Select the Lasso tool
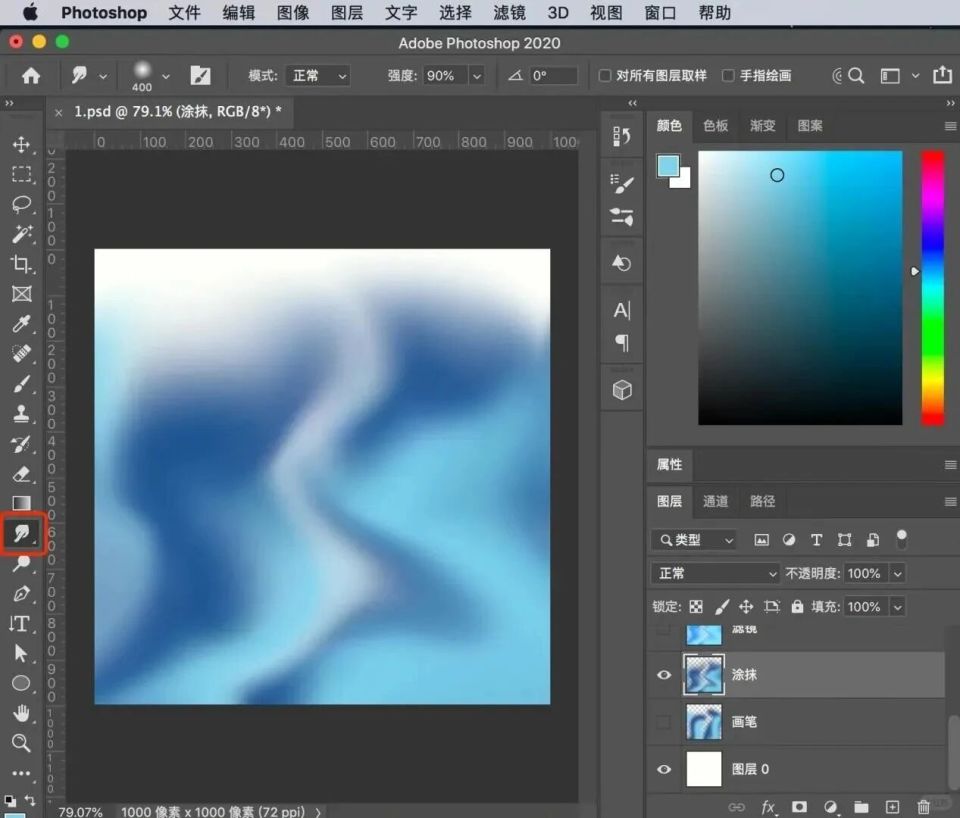 (x=21, y=204)
